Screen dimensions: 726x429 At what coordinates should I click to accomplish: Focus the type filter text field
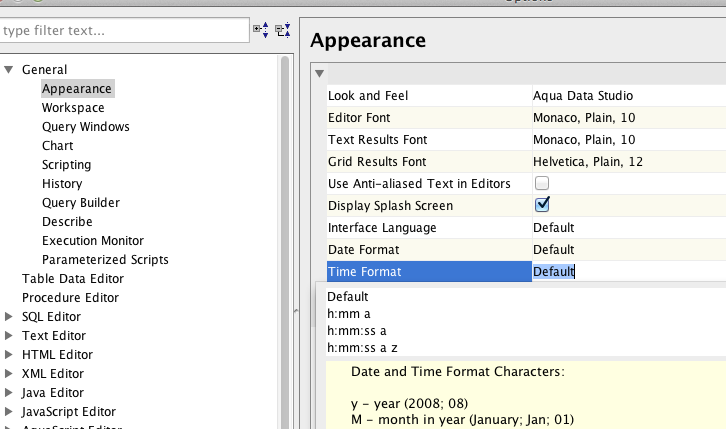point(124,31)
